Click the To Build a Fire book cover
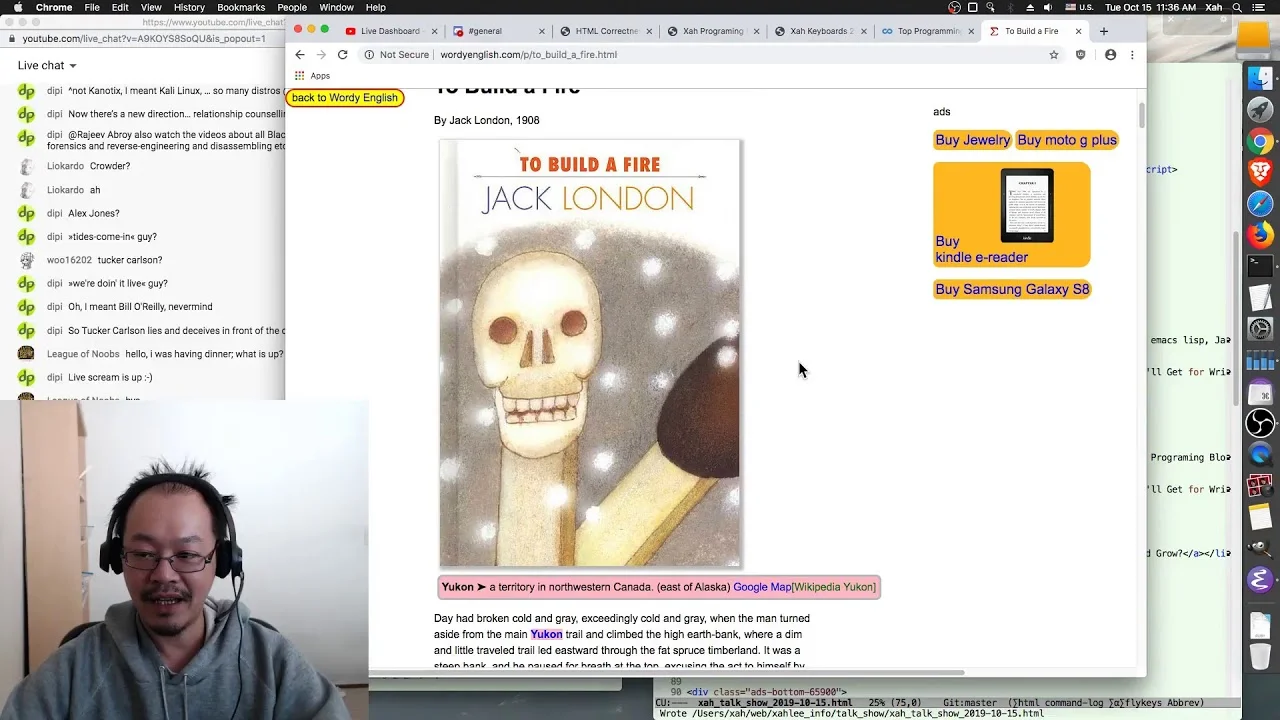Viewport: 1280px width, 720px height. click(x=590, y=354)
